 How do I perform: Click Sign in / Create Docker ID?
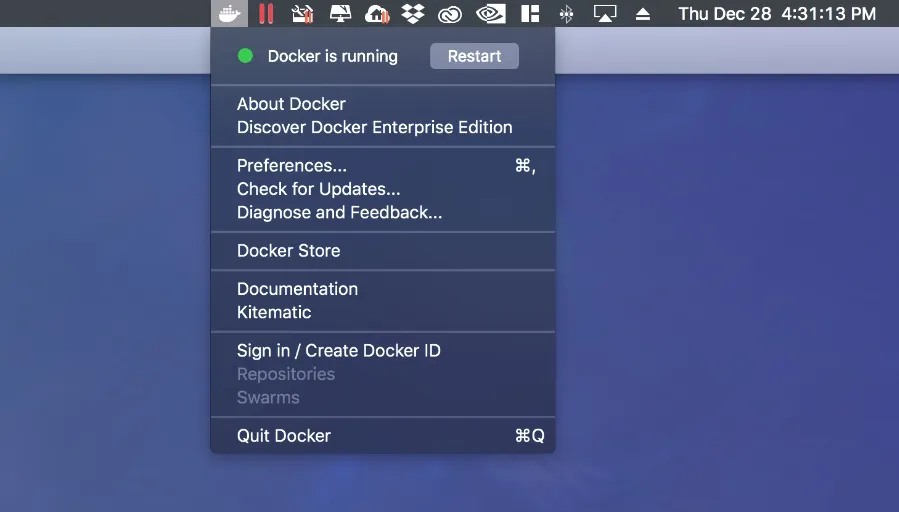(x=338, y=351)
